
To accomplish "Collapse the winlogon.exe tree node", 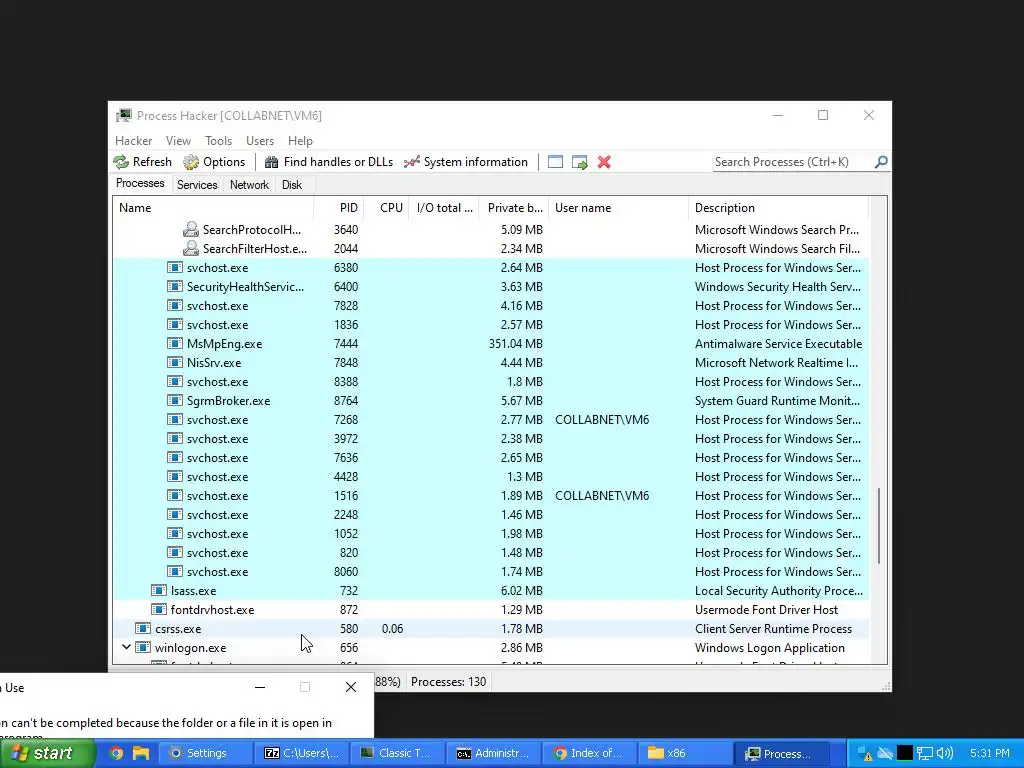I will click(126, 647).
